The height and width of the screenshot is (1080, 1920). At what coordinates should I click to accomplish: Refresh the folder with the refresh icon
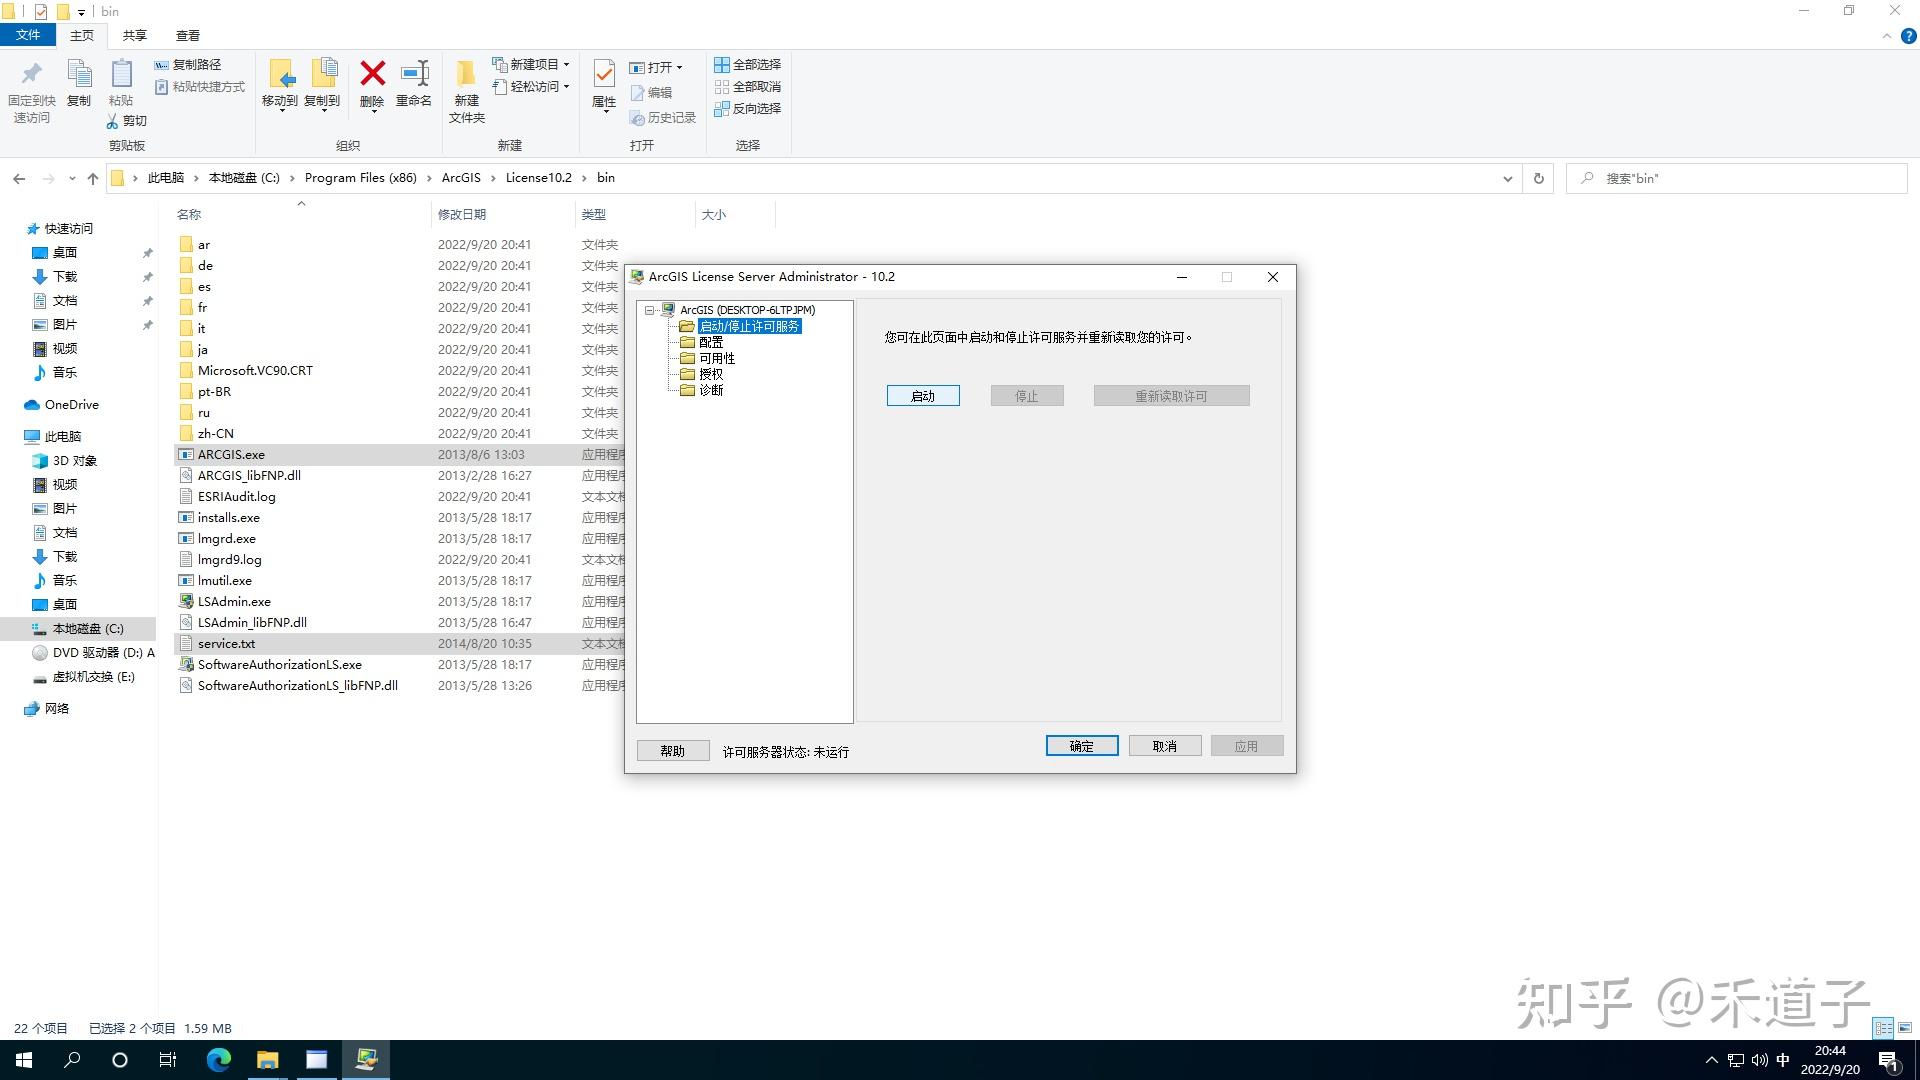tap(1537, 178)
